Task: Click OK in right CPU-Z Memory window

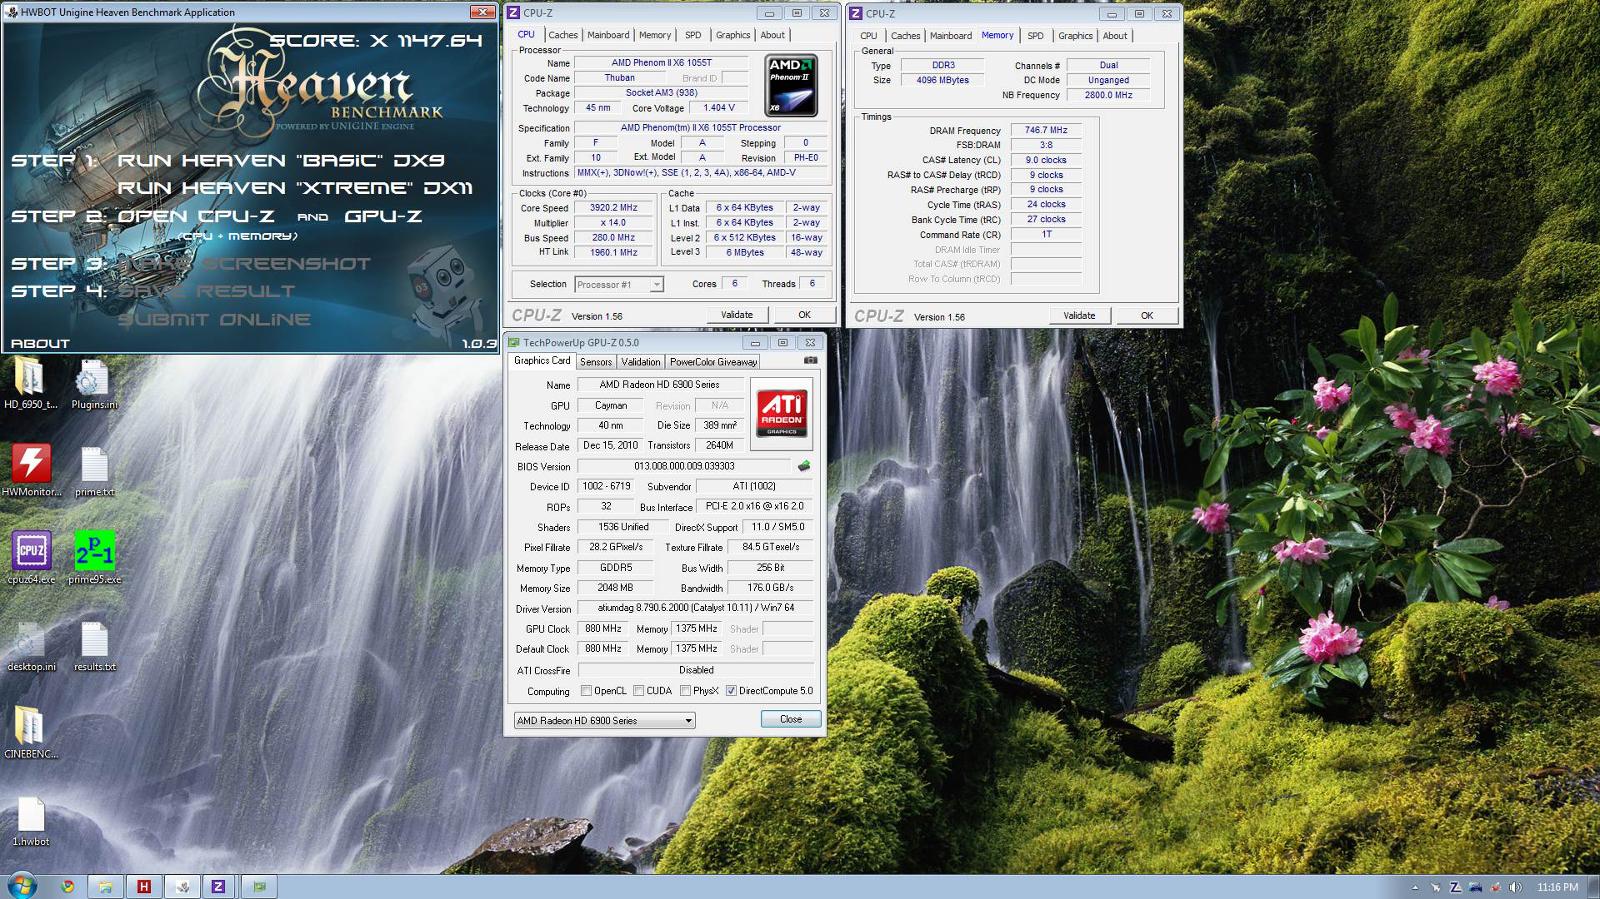Action: (x=1147, y=316)
